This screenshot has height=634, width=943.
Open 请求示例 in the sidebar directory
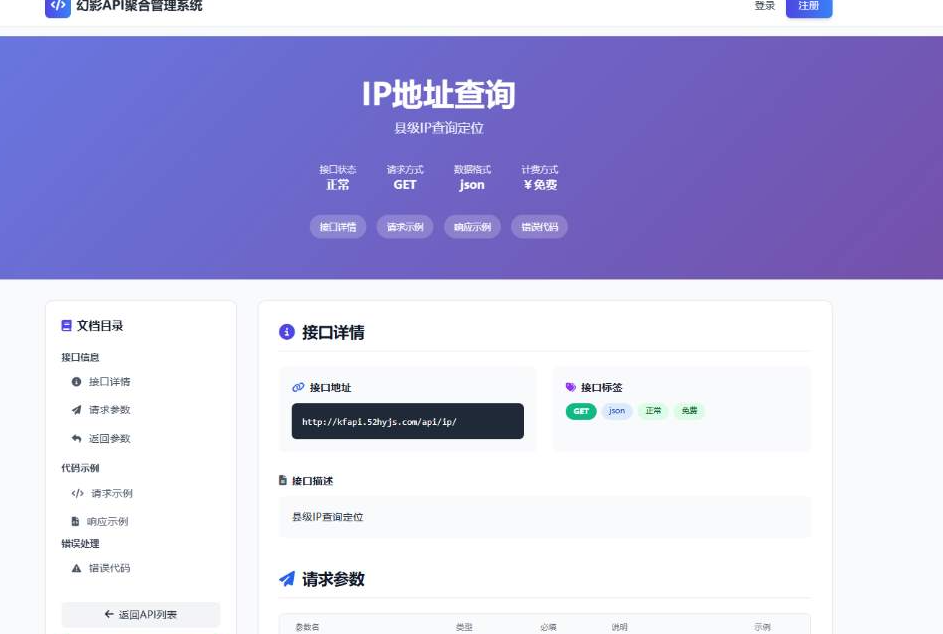tap(111, 493)
